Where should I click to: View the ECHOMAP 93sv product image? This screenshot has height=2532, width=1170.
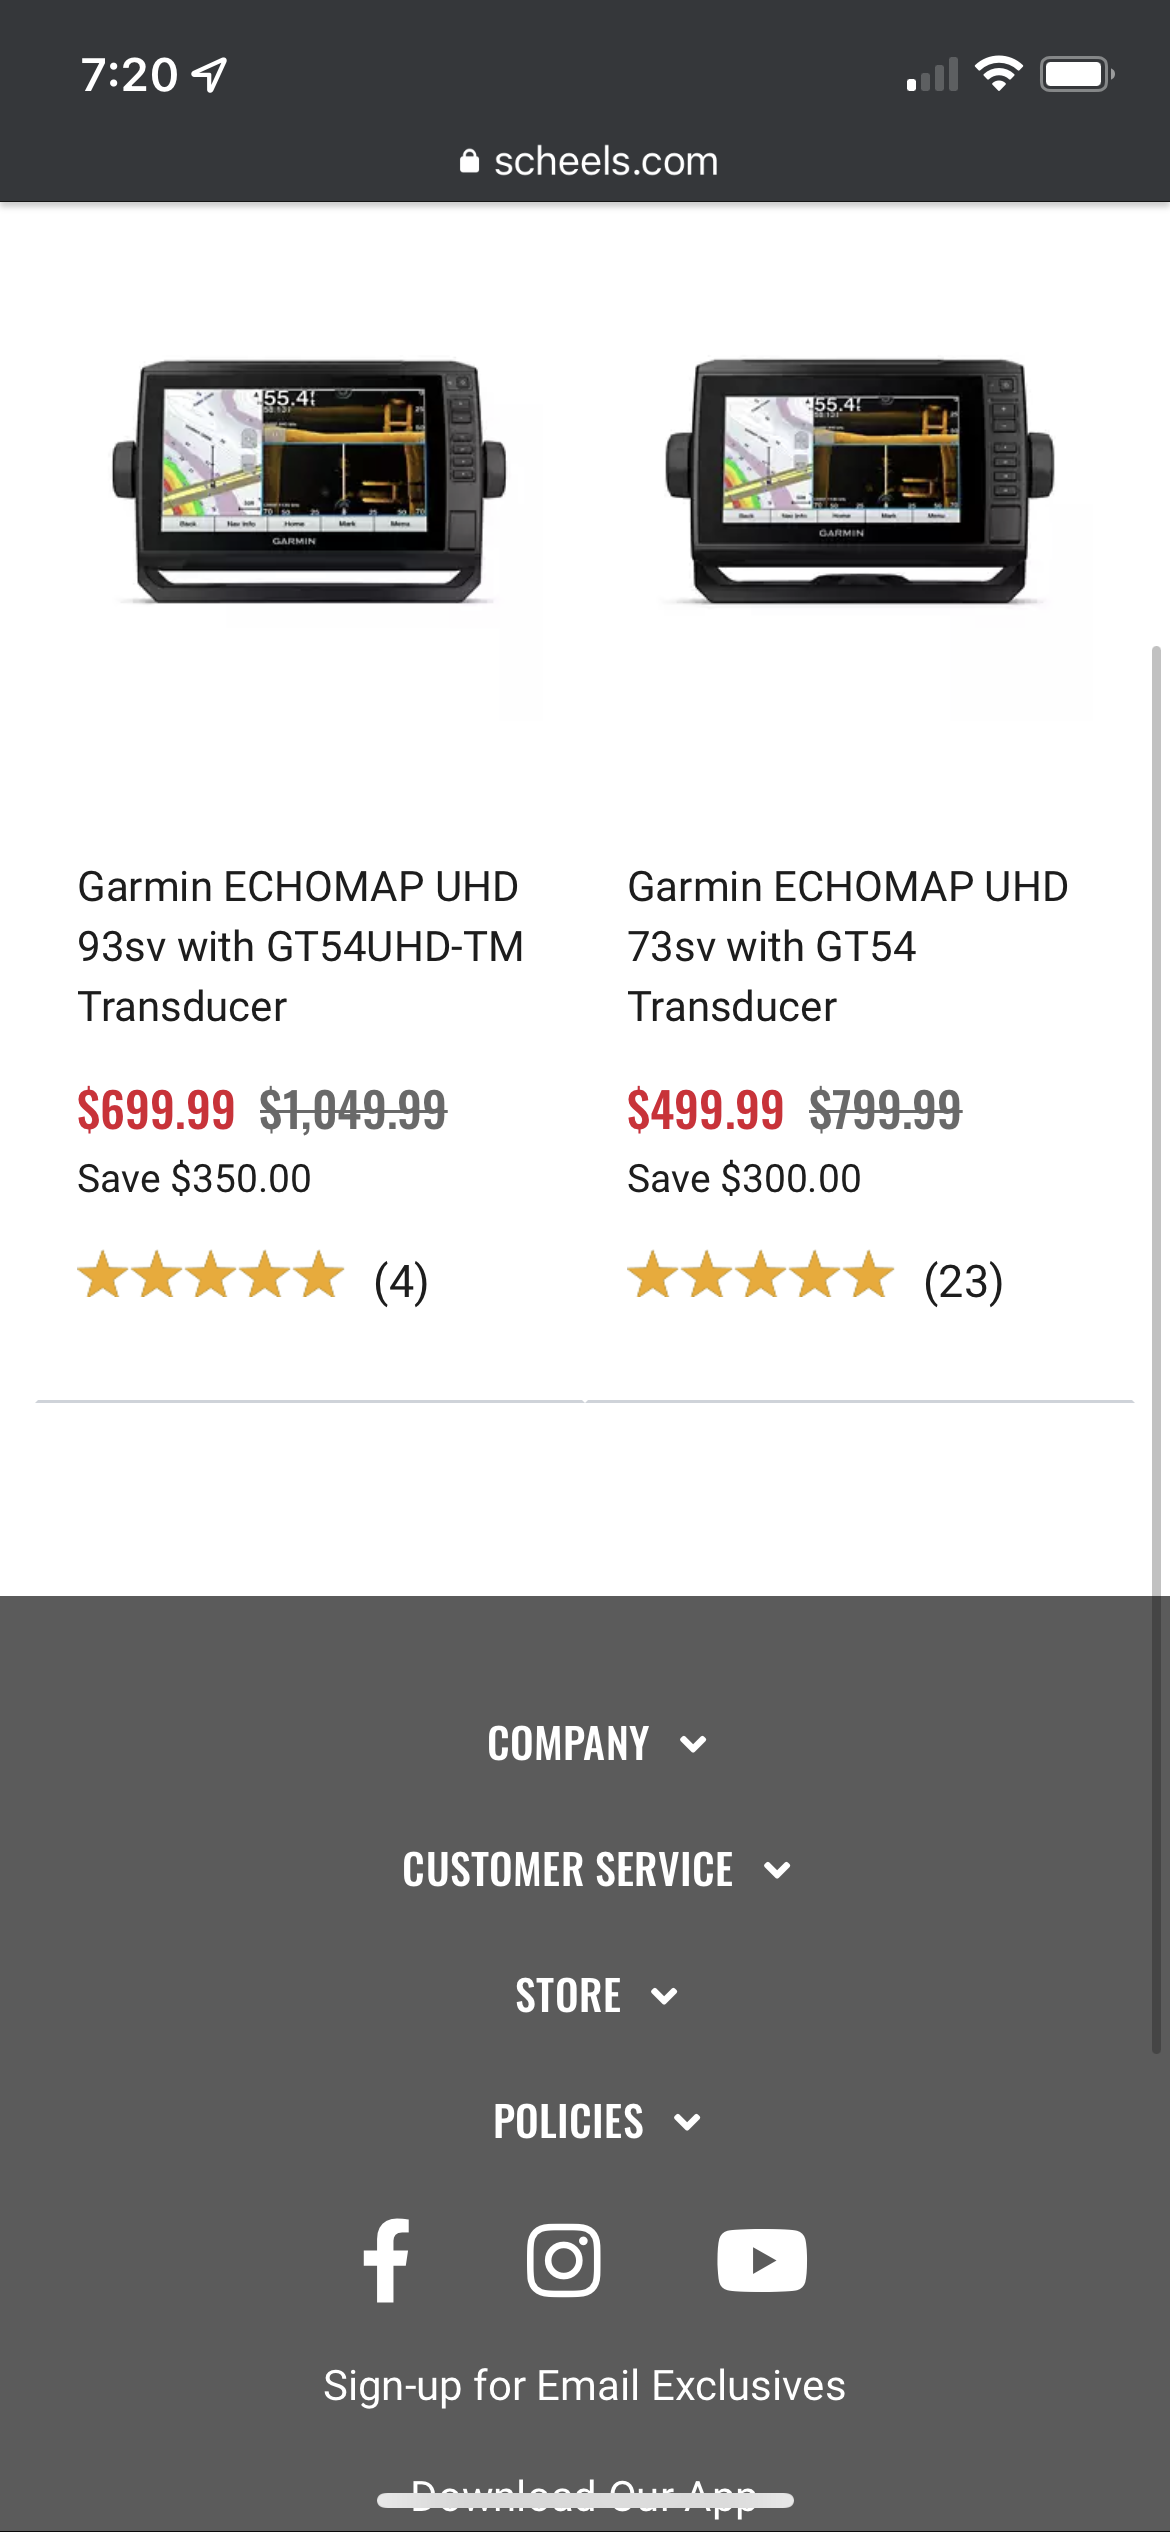coord(309,480)
